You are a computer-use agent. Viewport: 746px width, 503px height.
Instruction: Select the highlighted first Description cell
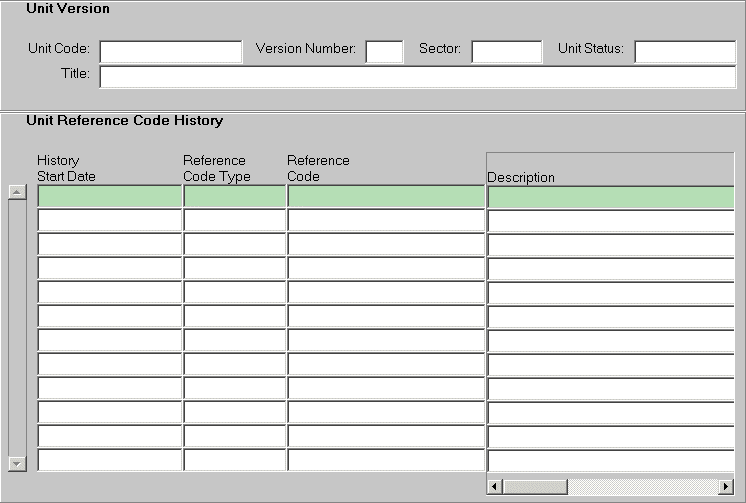pos(610,198)
